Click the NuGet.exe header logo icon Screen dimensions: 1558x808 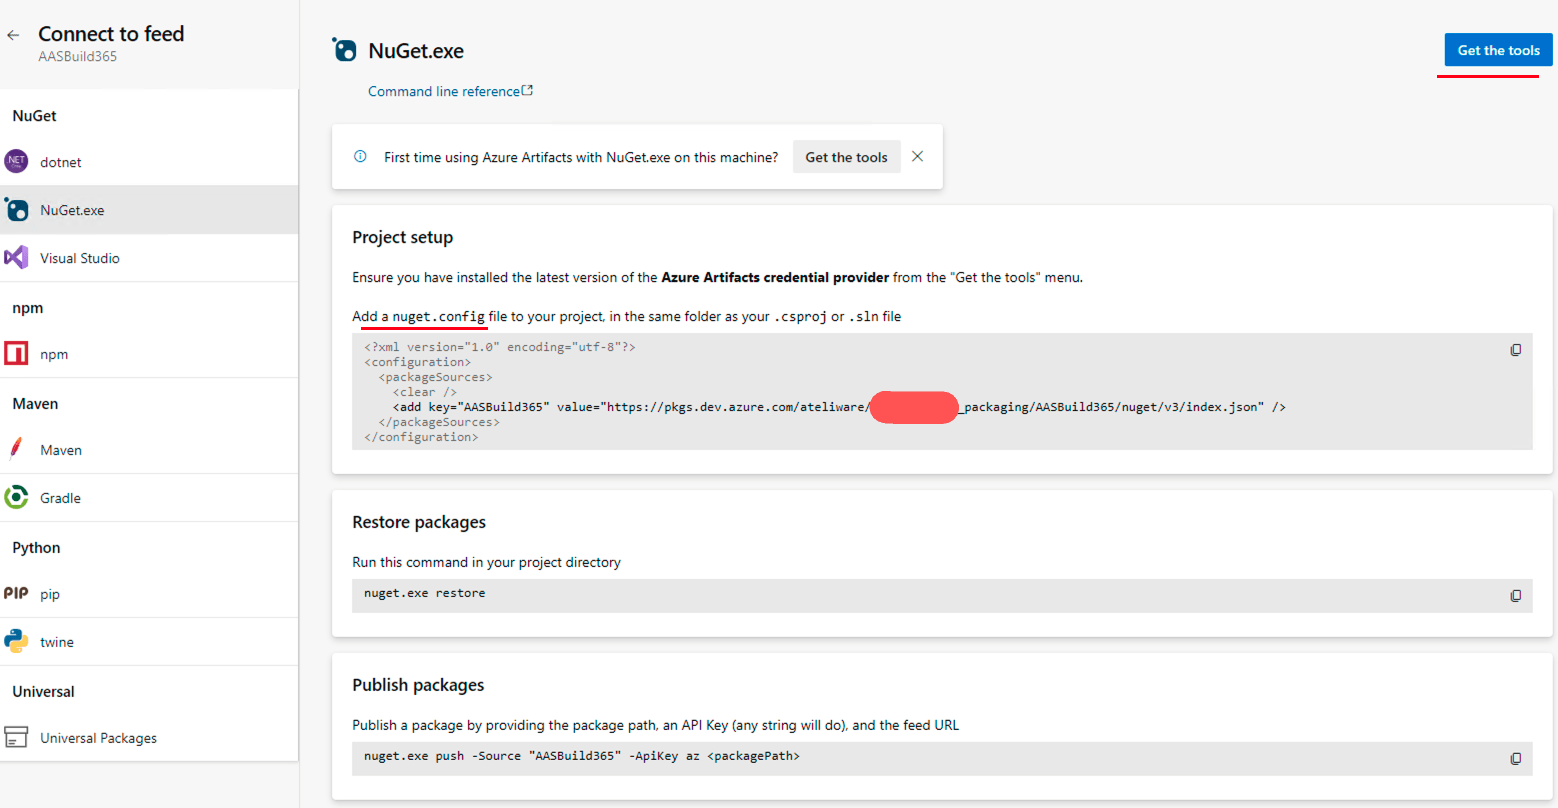(344, 50)
